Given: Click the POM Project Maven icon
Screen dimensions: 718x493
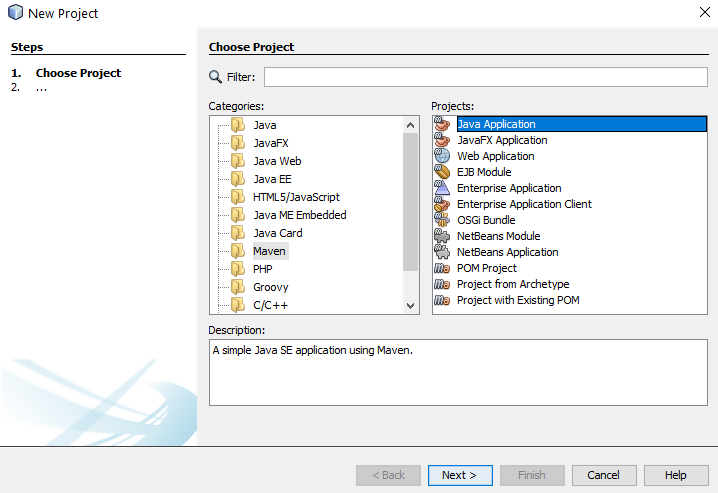Looking at the screenshot, I should click(442, 268).
